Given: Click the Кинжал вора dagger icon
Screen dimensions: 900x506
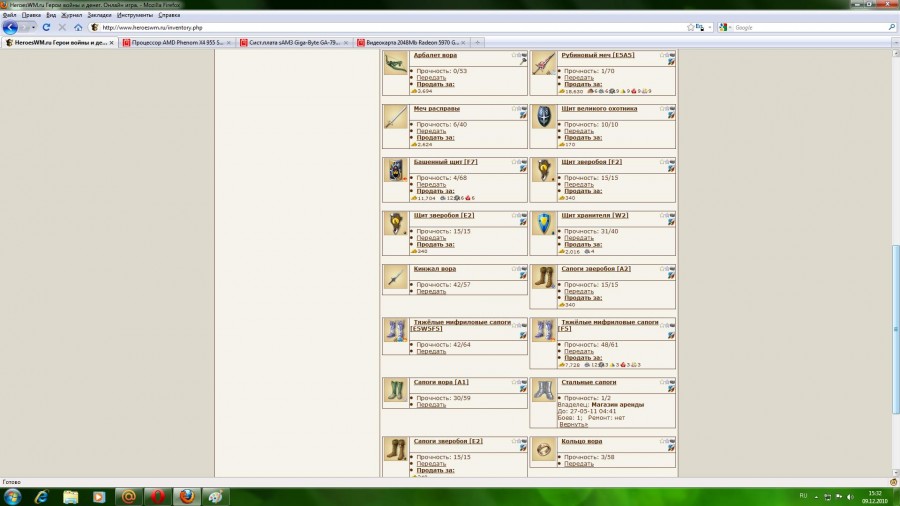Looking at the screenshot, I should (395, 277).
